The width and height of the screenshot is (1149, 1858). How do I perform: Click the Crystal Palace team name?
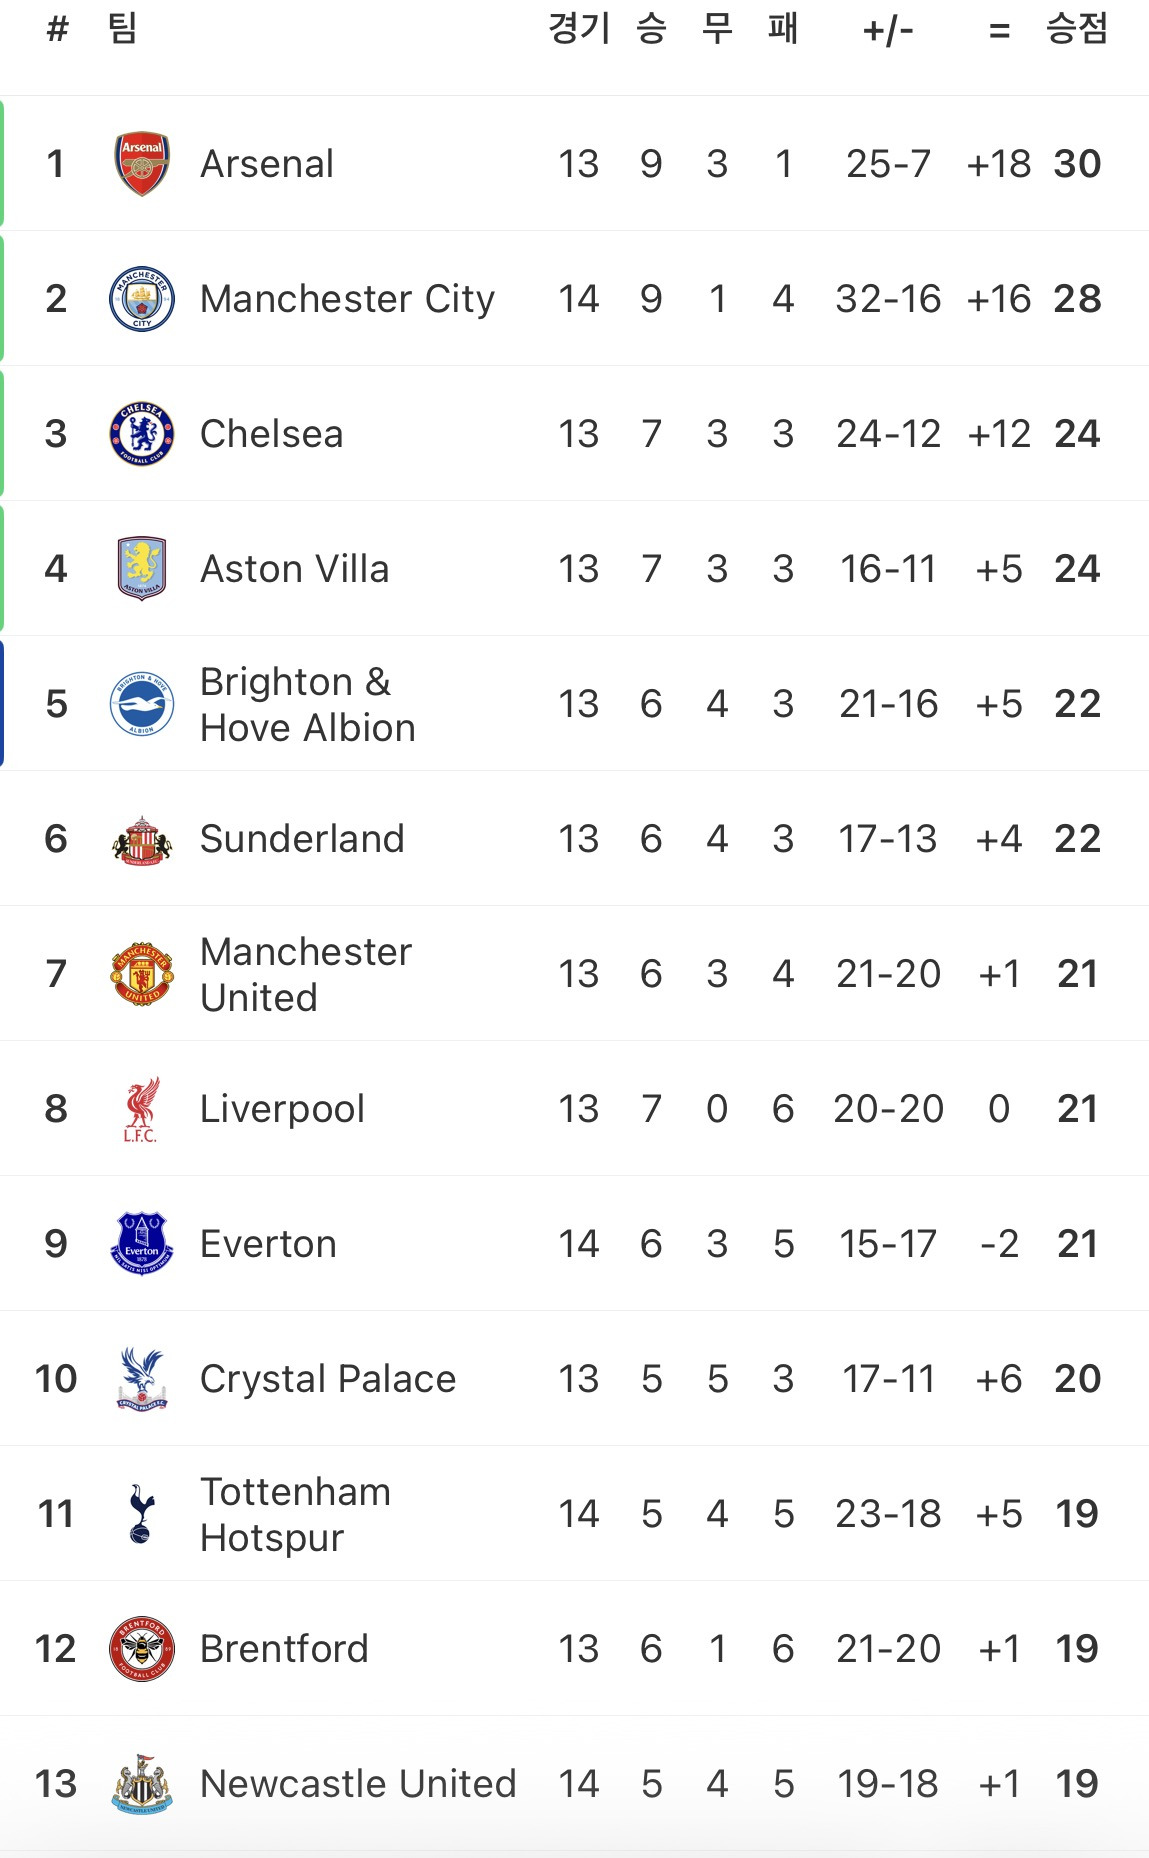[x=328, y=1379]
